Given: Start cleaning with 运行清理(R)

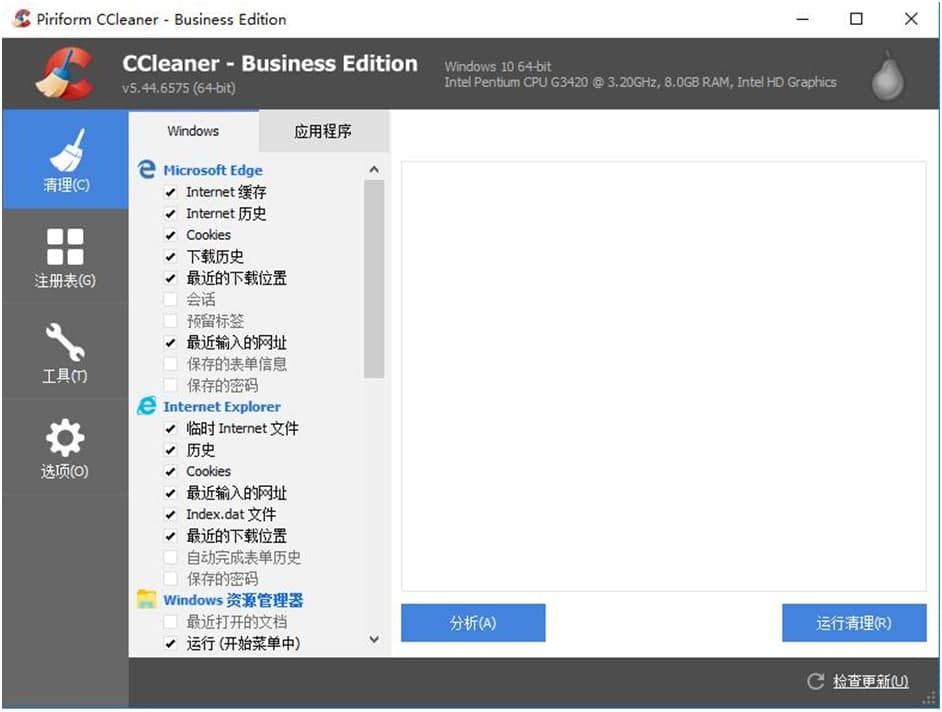Looking at the screenshot, I should pyautogui.click(x=853, y=622).
